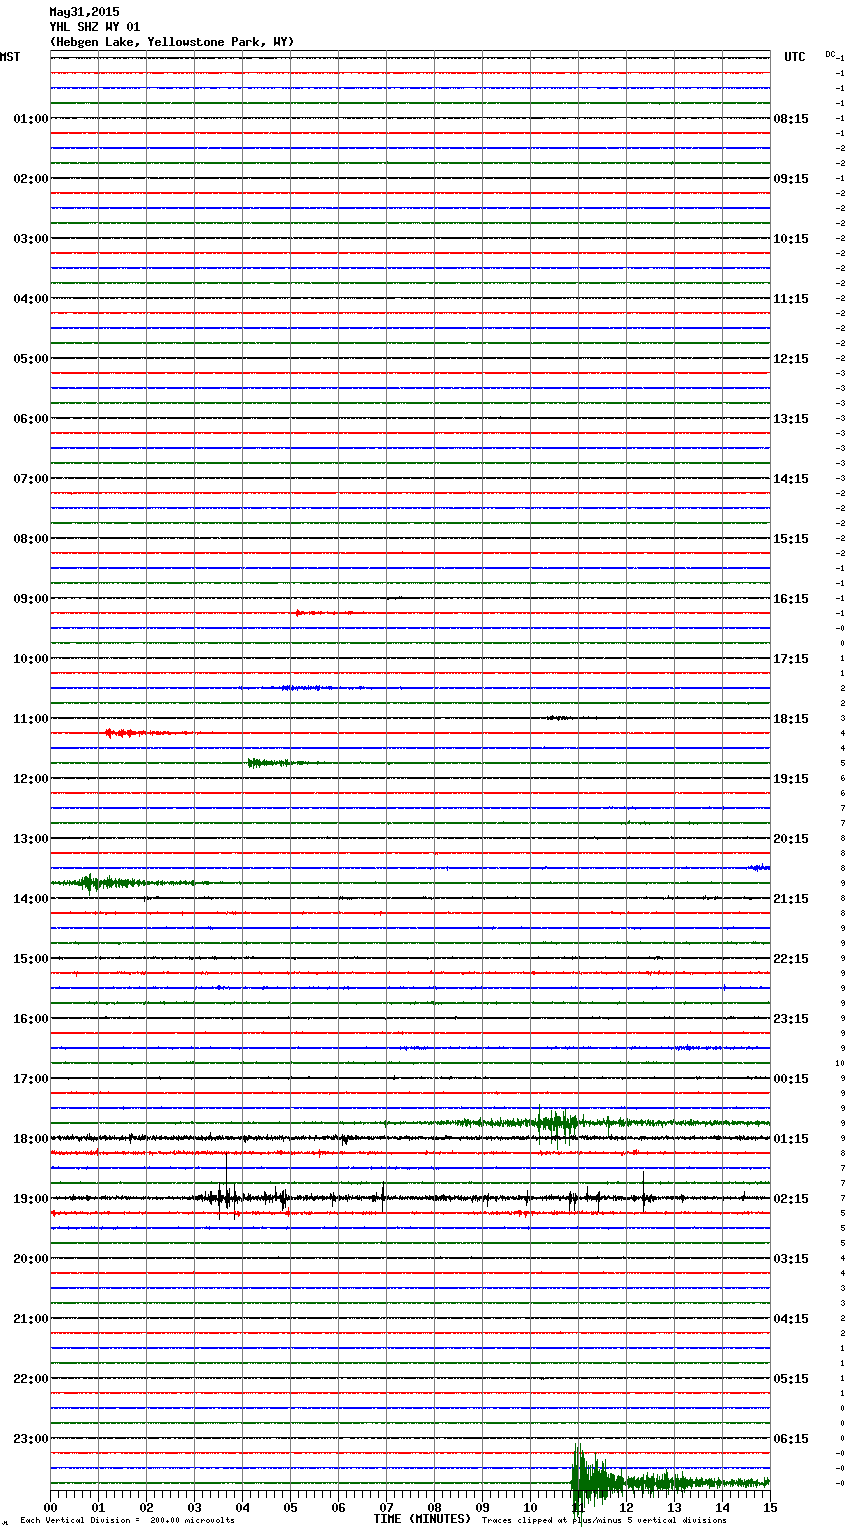Click the 16:15 UTC time label
The image size is (850, 1534).
click(x=791, y=599)
